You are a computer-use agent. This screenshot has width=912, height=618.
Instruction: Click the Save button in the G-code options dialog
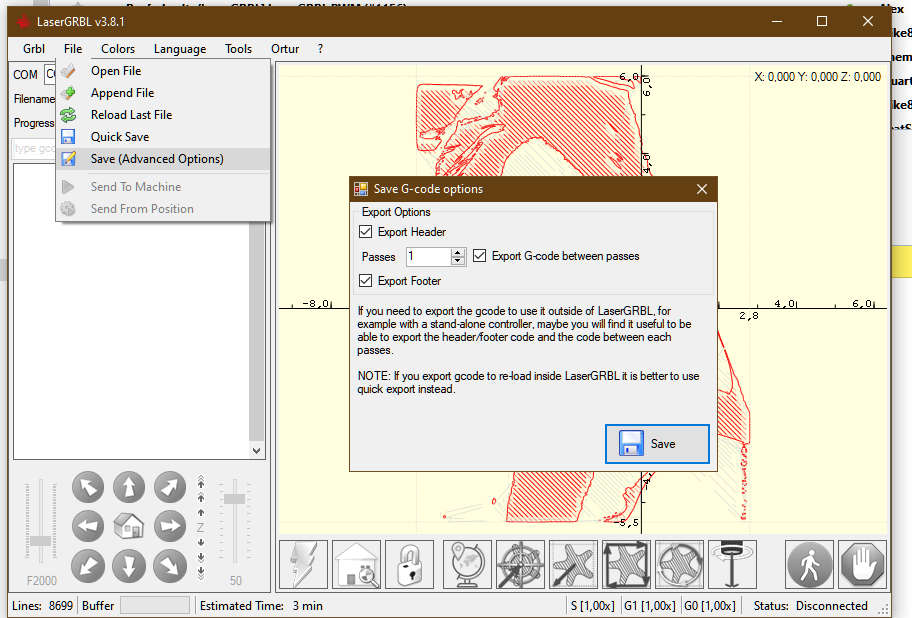[657, 444]
